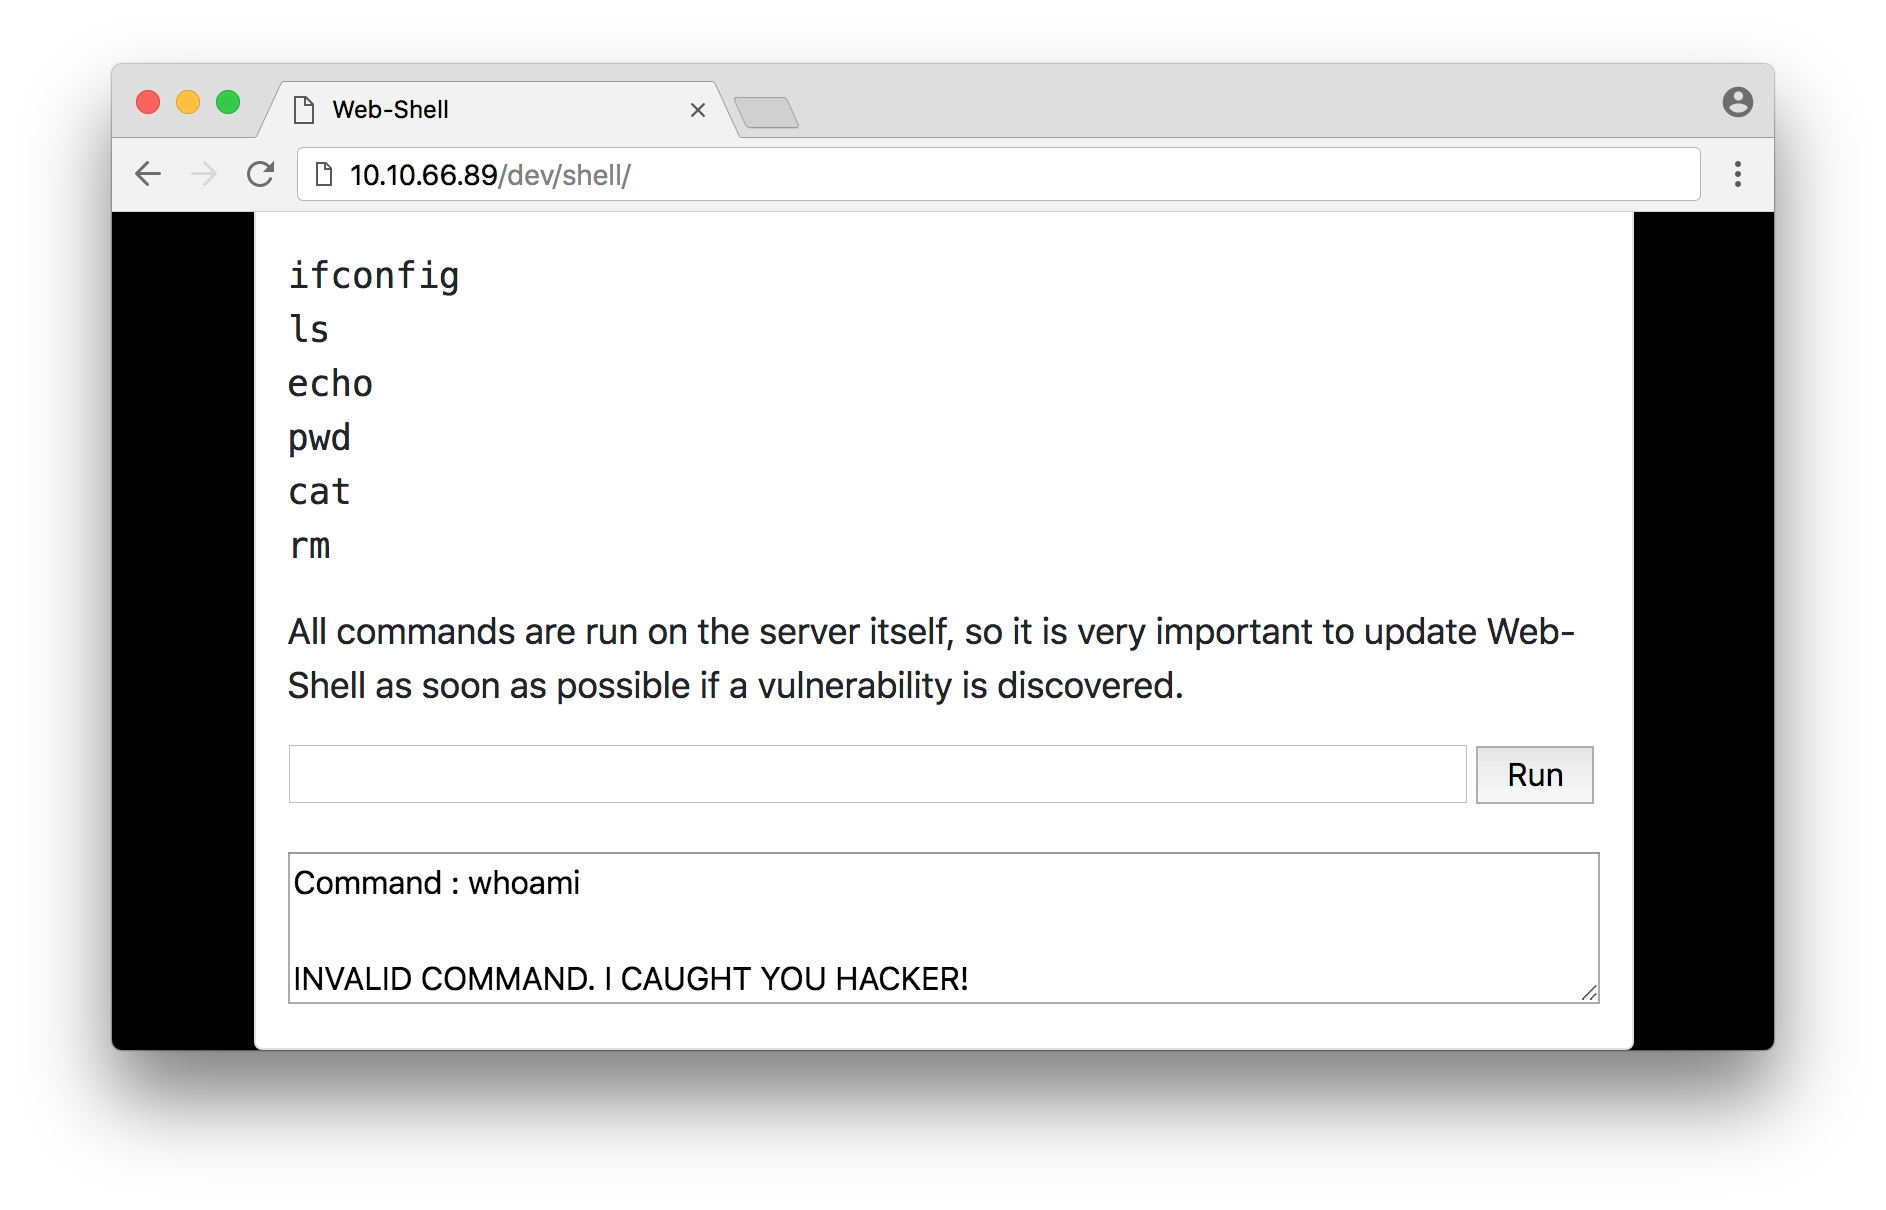Screen dimensions: 1886x1210
Task: Reload the Web-Shell page
Action: [260, 174]
